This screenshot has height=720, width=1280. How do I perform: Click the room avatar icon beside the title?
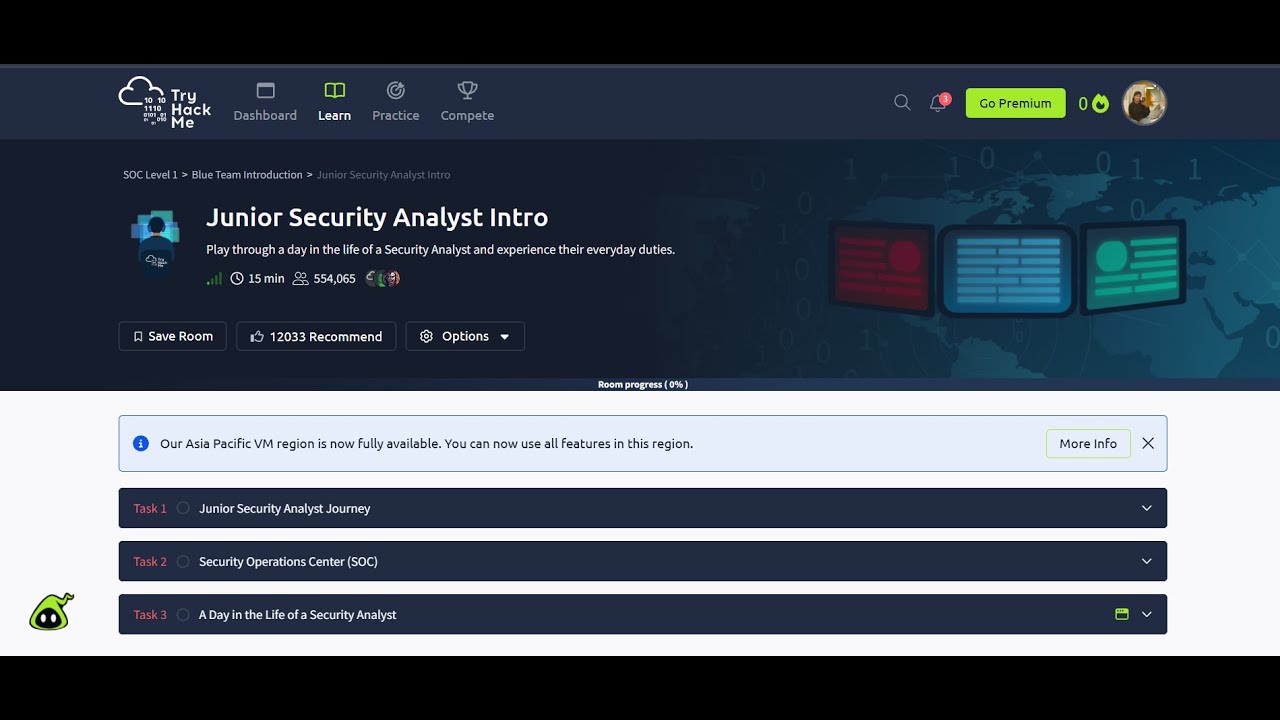point(155,241)
